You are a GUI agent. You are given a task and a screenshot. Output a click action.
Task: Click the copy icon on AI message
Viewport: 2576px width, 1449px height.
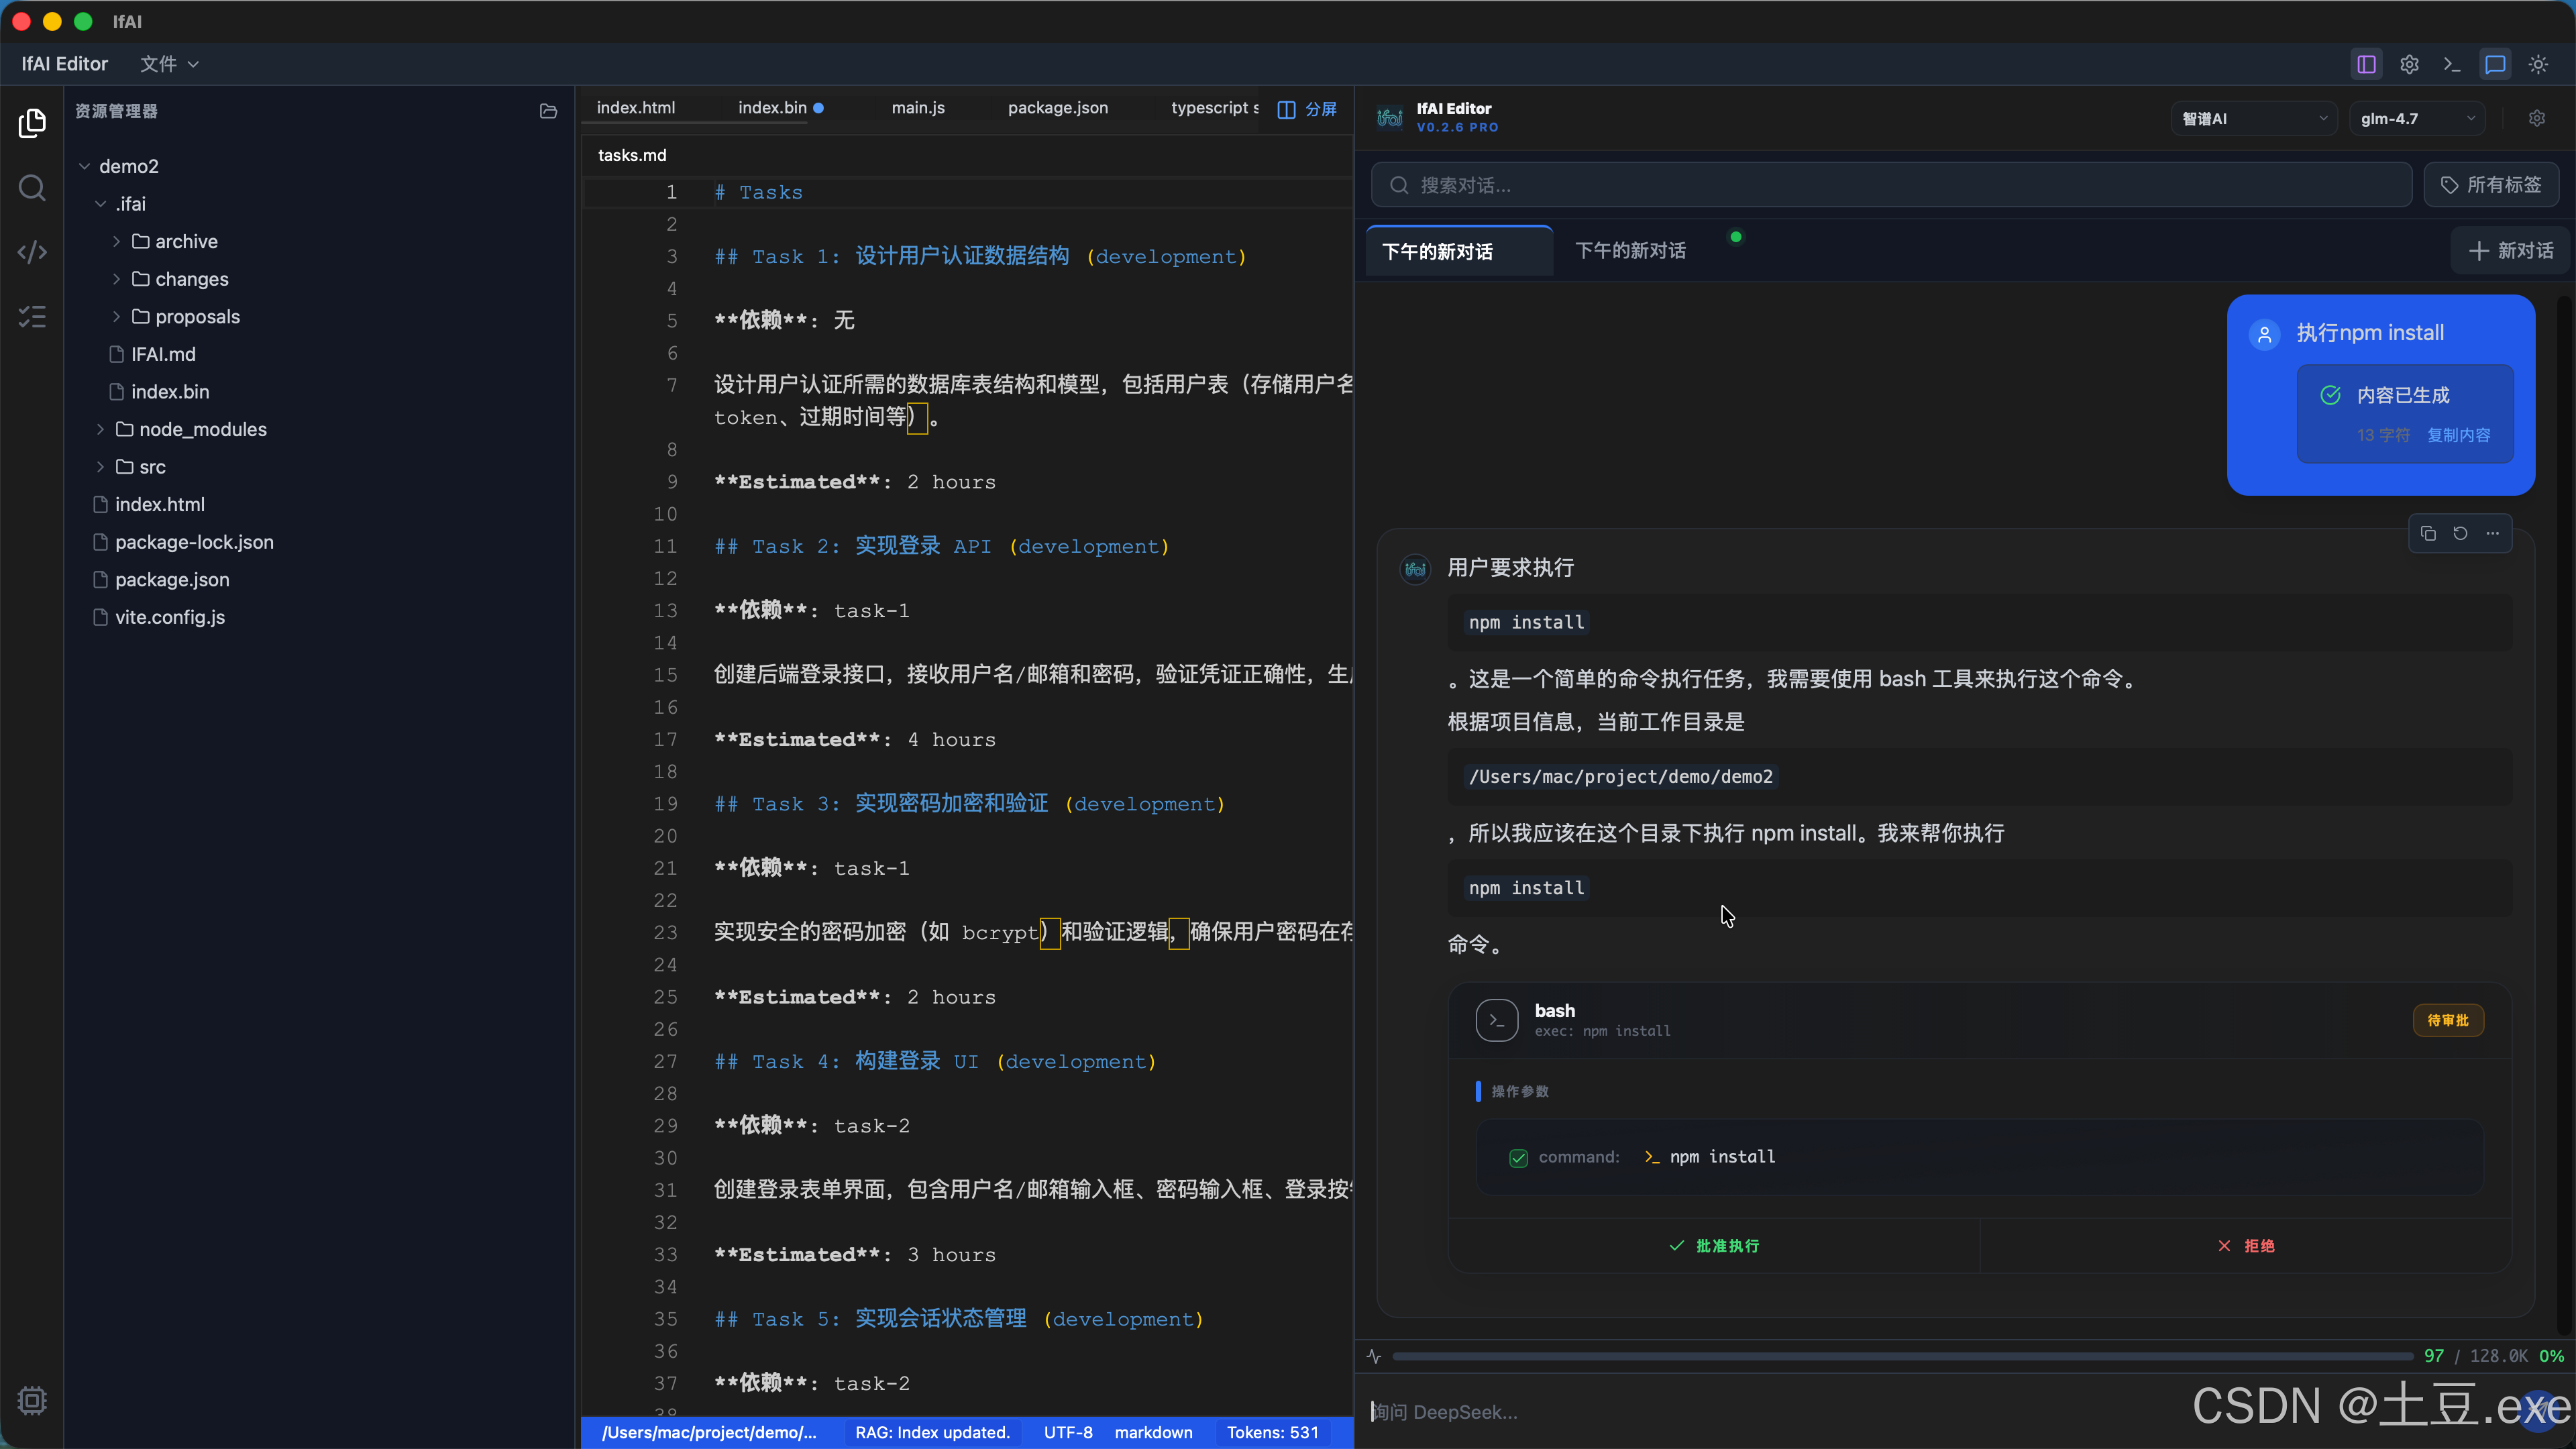point(2428,533)
